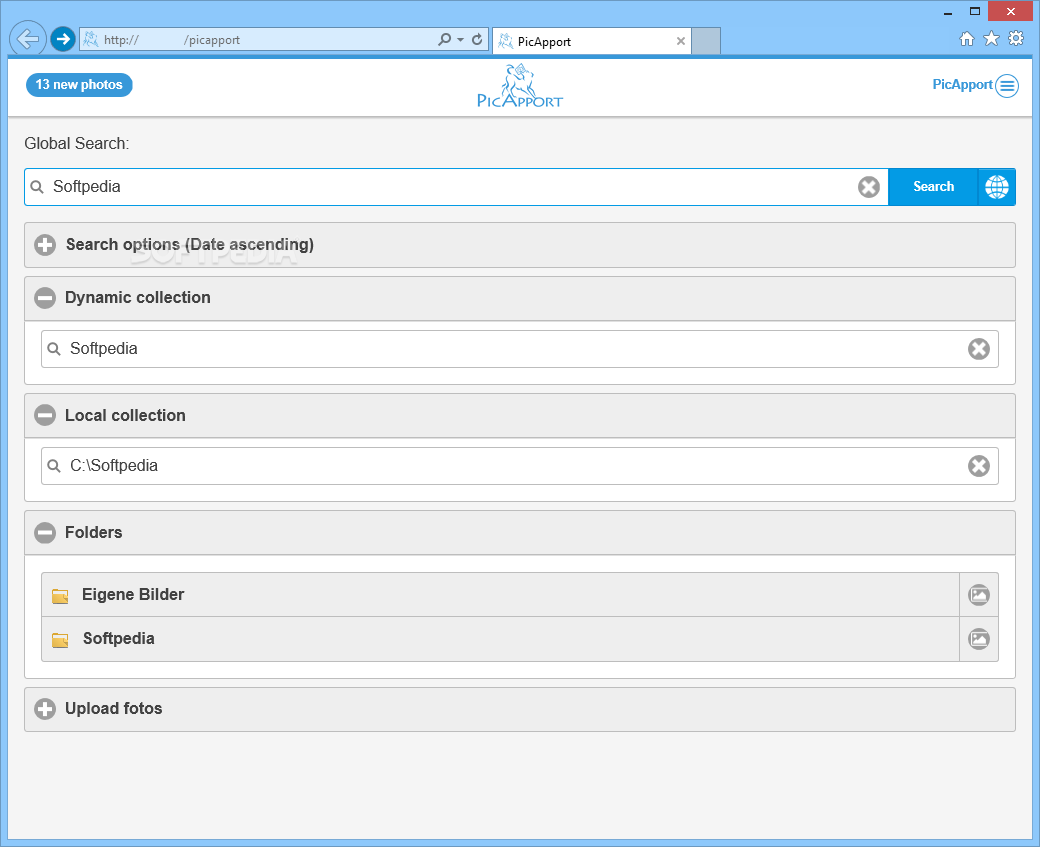Click the site icon in the address bar
Image resolution: width=1040 pixels, height=847 pixels.
(91, 40)
